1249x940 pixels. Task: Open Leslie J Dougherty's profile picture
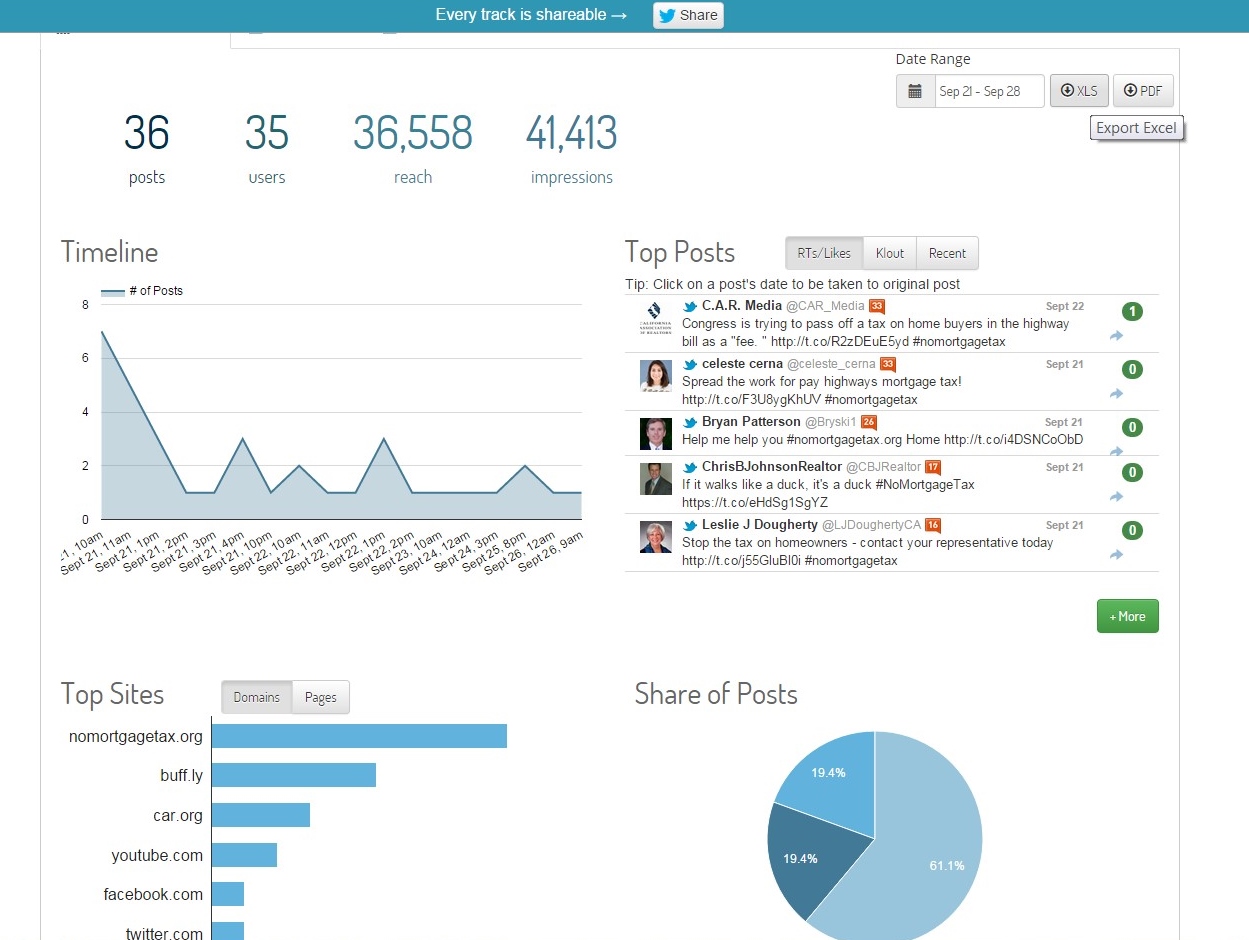pyautogui.click(x=656, y=537)
